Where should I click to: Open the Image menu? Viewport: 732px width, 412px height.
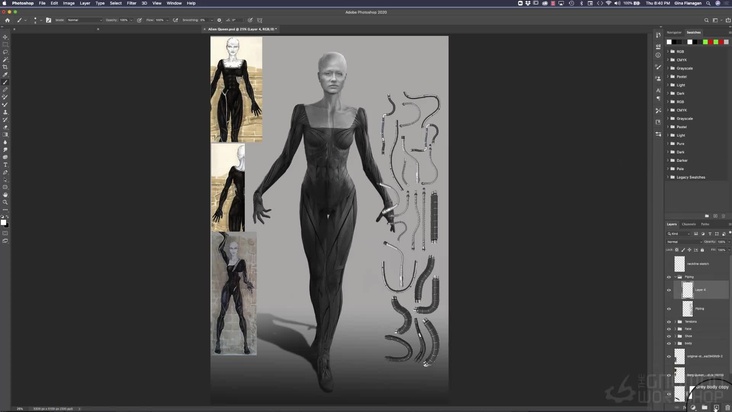69,3
